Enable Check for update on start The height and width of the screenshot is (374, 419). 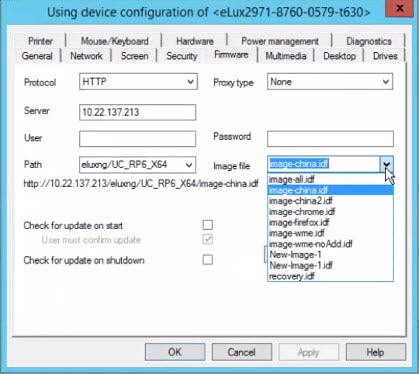(x=208, y=225)
